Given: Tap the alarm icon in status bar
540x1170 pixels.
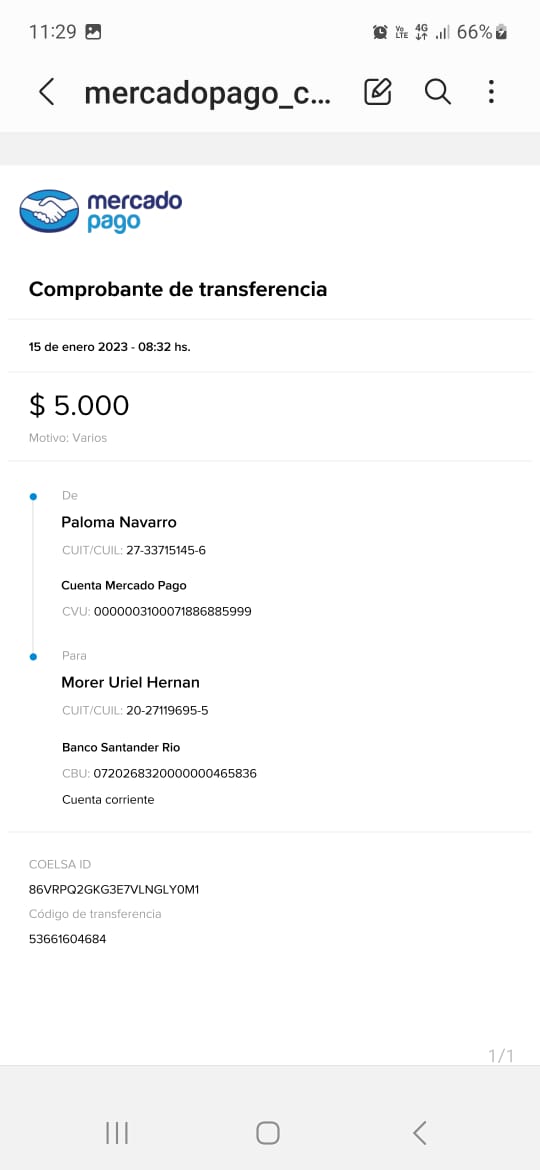Looking at the screenshot, I should click(x=380, y=32).
